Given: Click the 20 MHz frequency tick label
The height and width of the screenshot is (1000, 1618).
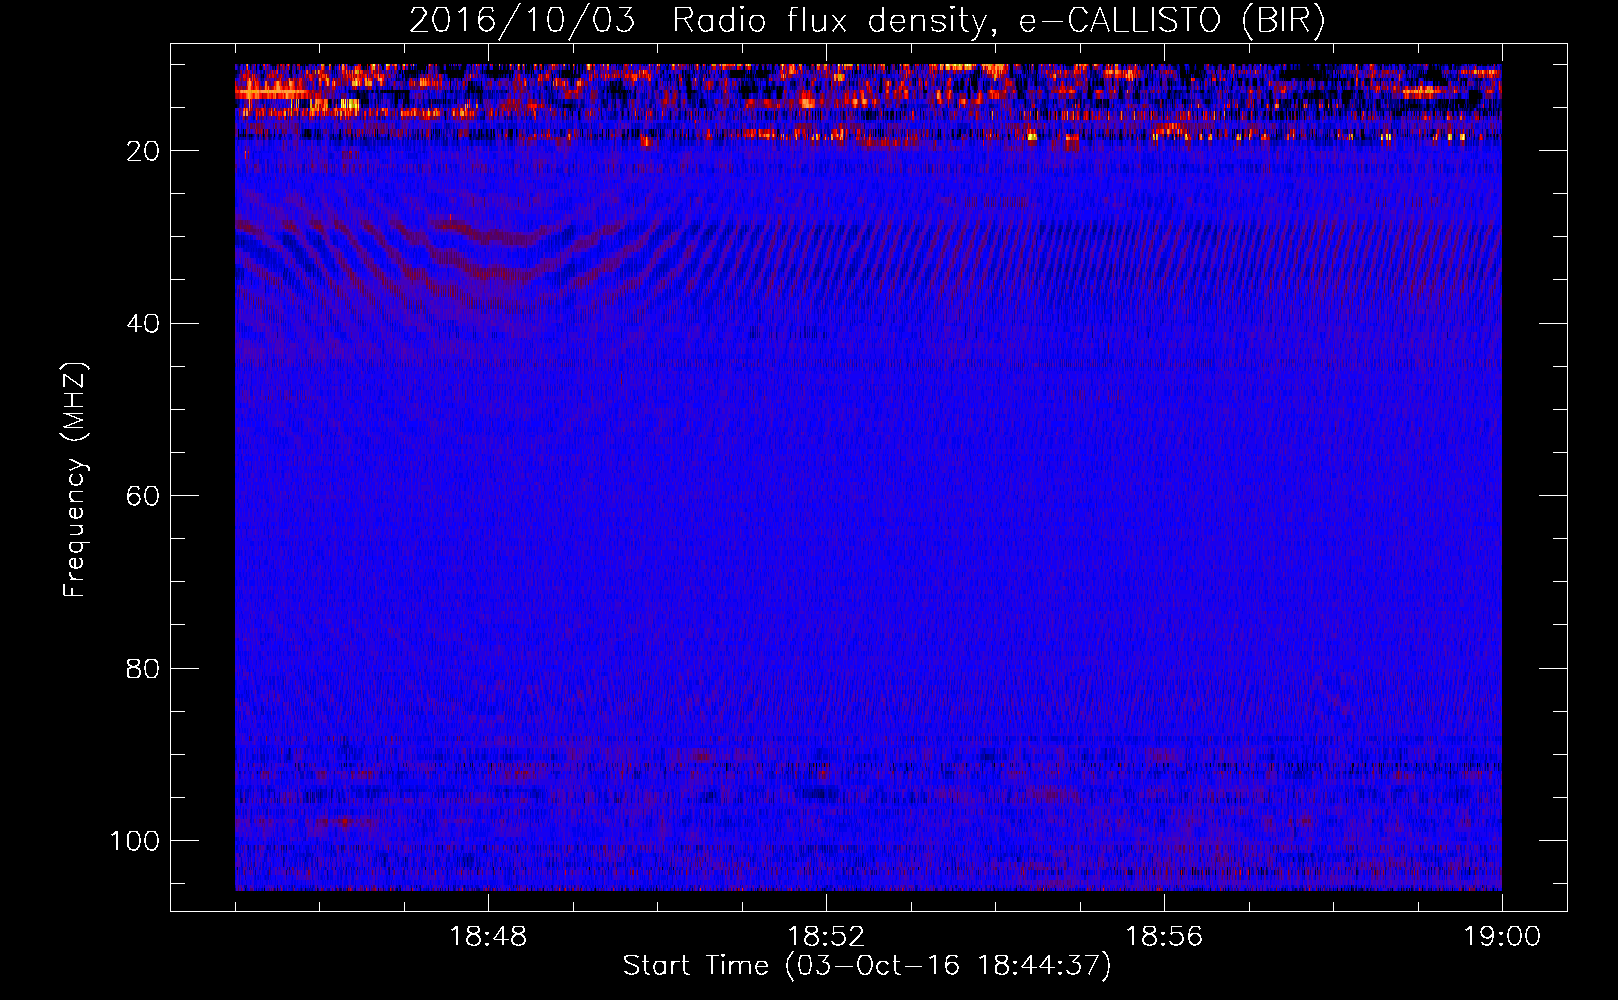Looking at the screenshot, I should [143, 151].
